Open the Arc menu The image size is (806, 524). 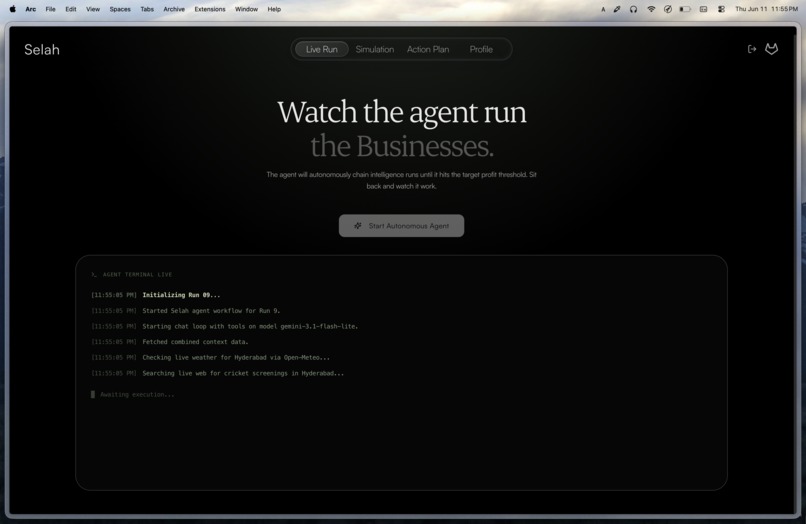[x=31, y=9]
